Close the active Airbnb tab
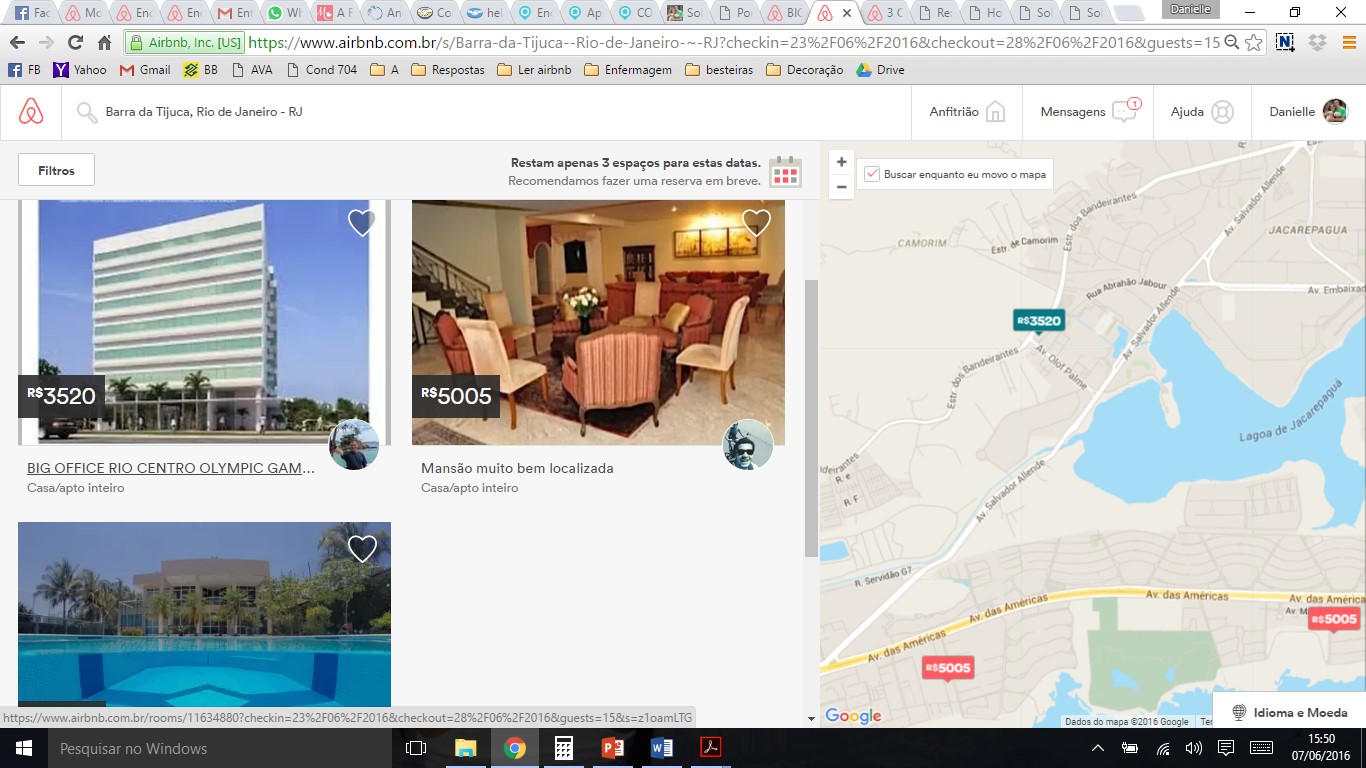Image resolution: width=1366 pixels, height=768 pixels. click(x=847, y=14)
